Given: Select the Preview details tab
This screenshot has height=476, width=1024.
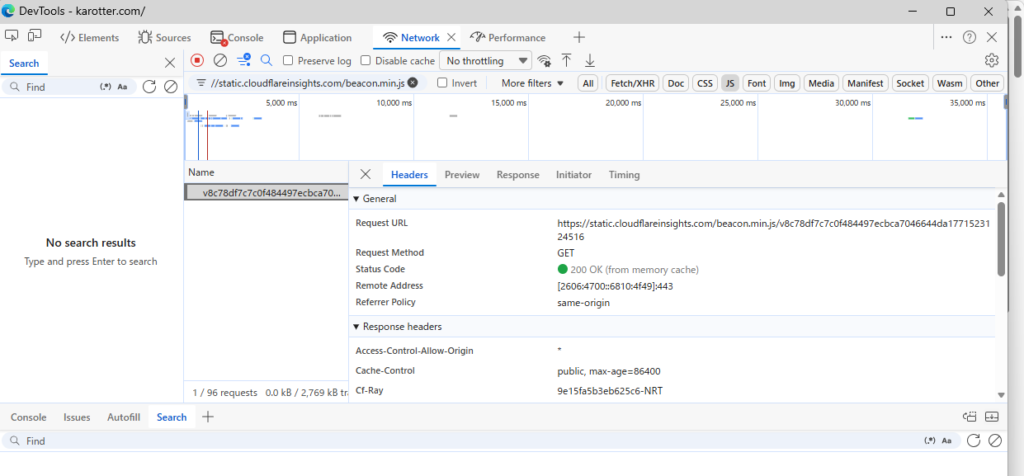Looking at the screenshot, I should tap(462, 174).
